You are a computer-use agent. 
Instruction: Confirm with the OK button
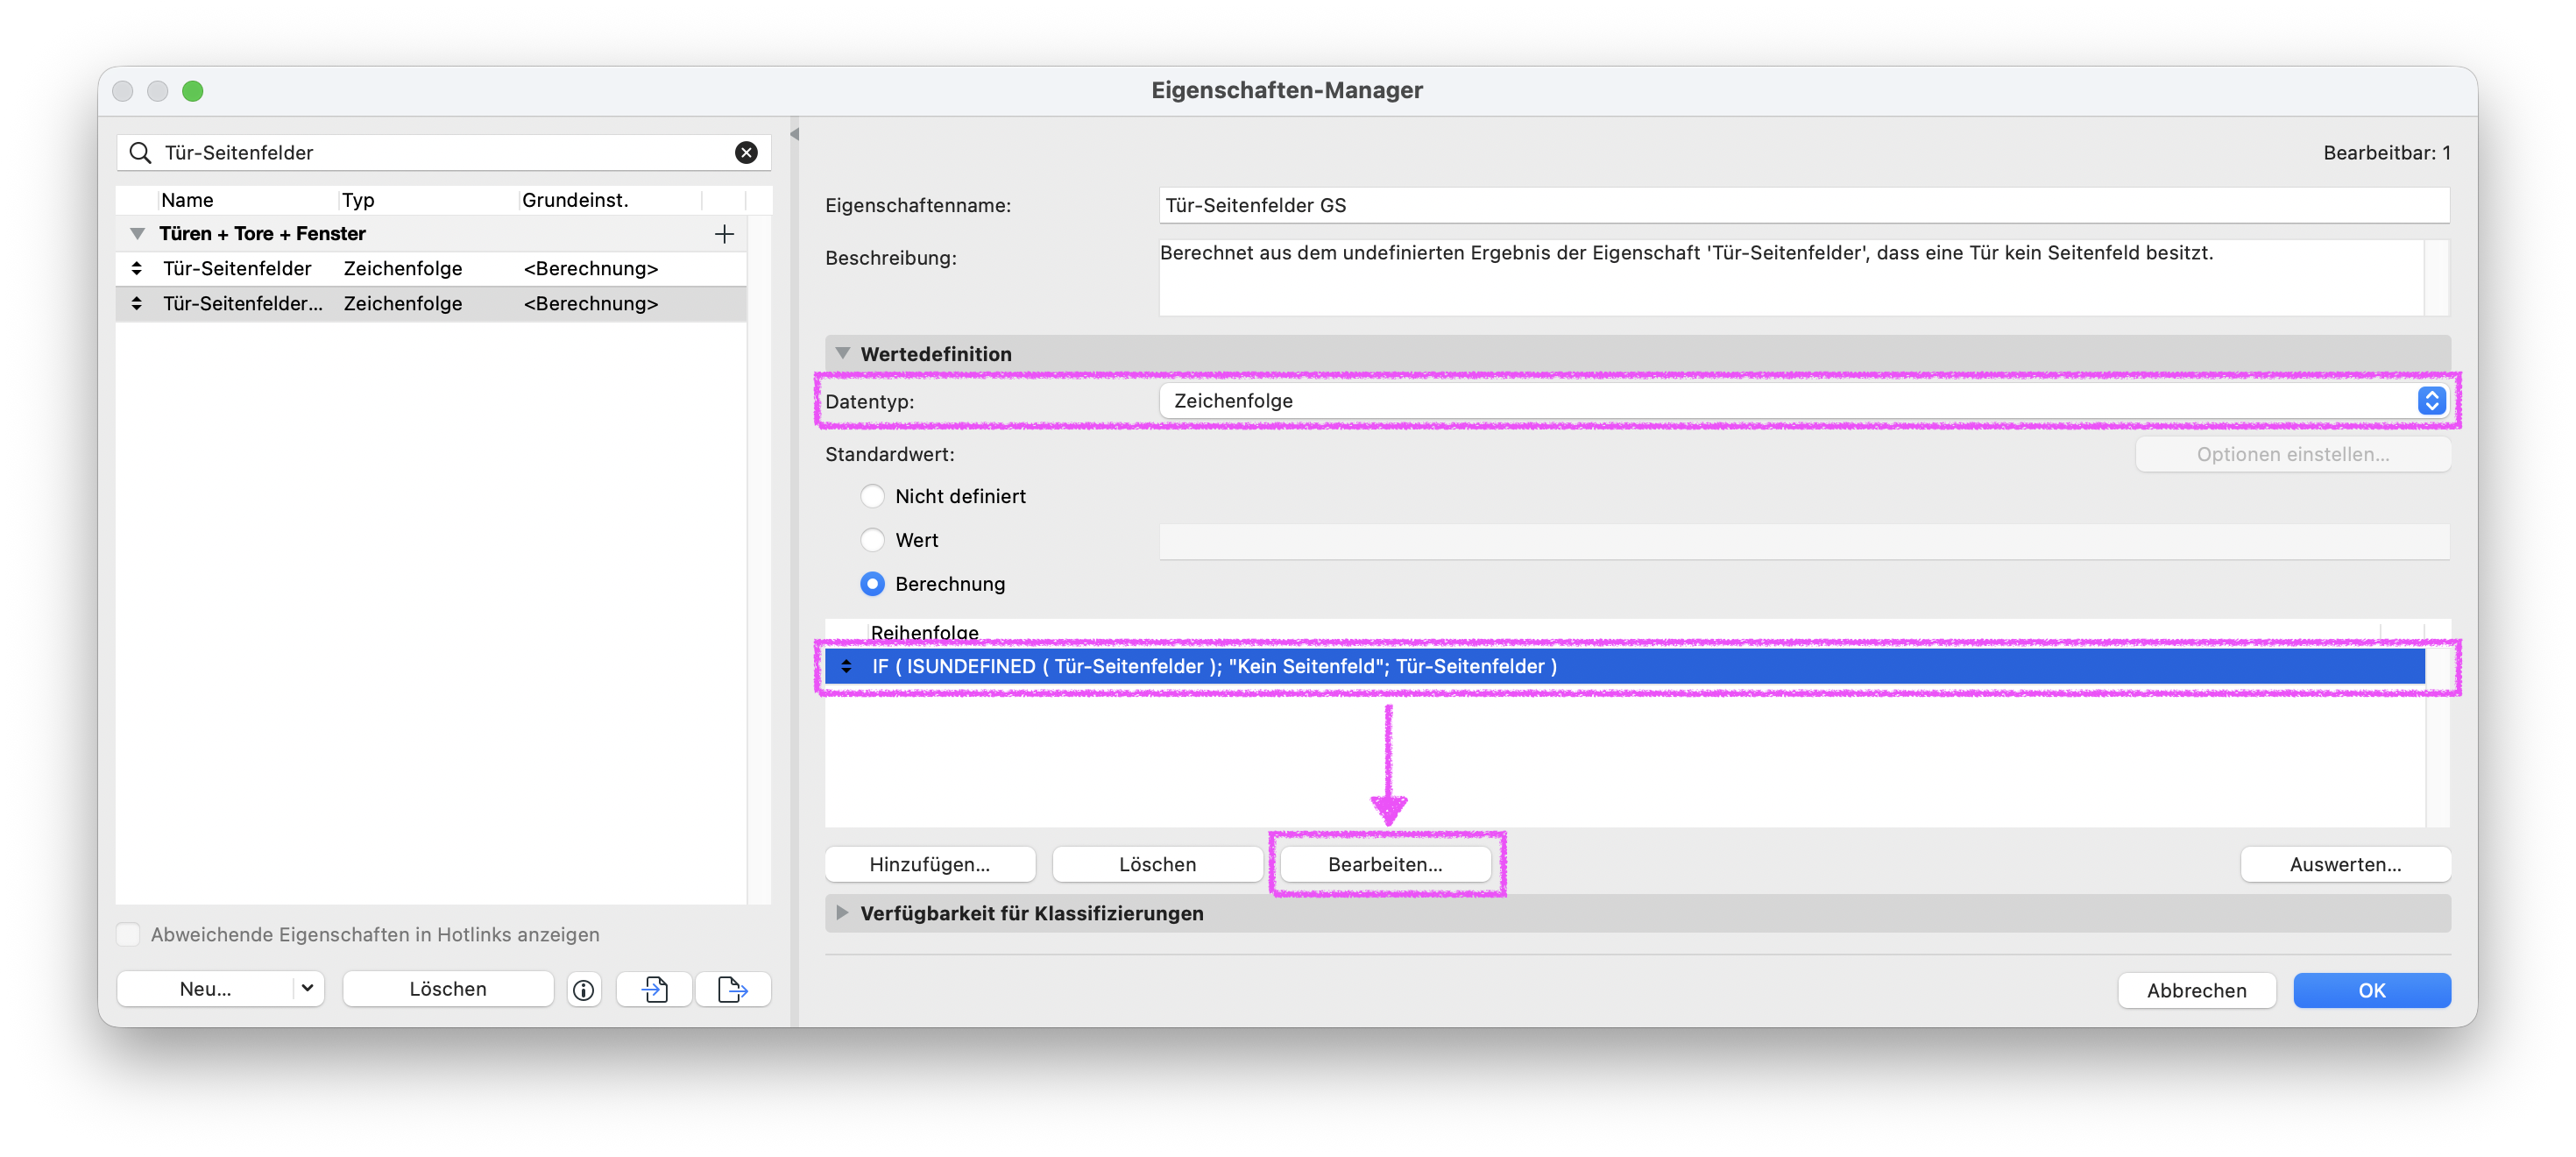click(2372, 990)
